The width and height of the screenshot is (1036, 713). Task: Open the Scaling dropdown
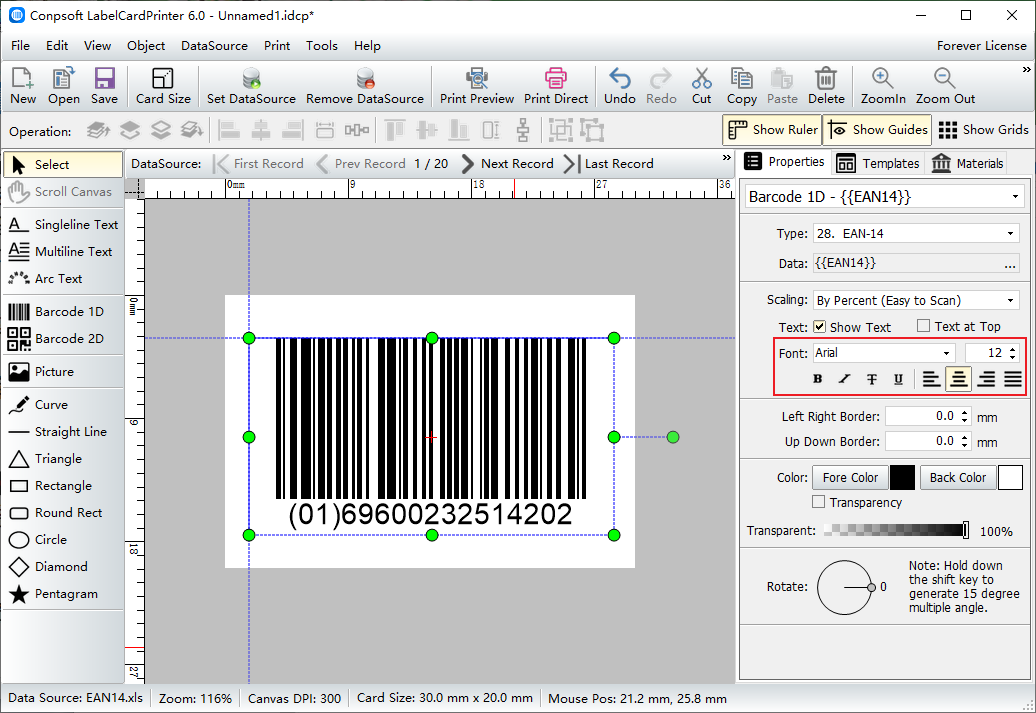[1010, 301]
